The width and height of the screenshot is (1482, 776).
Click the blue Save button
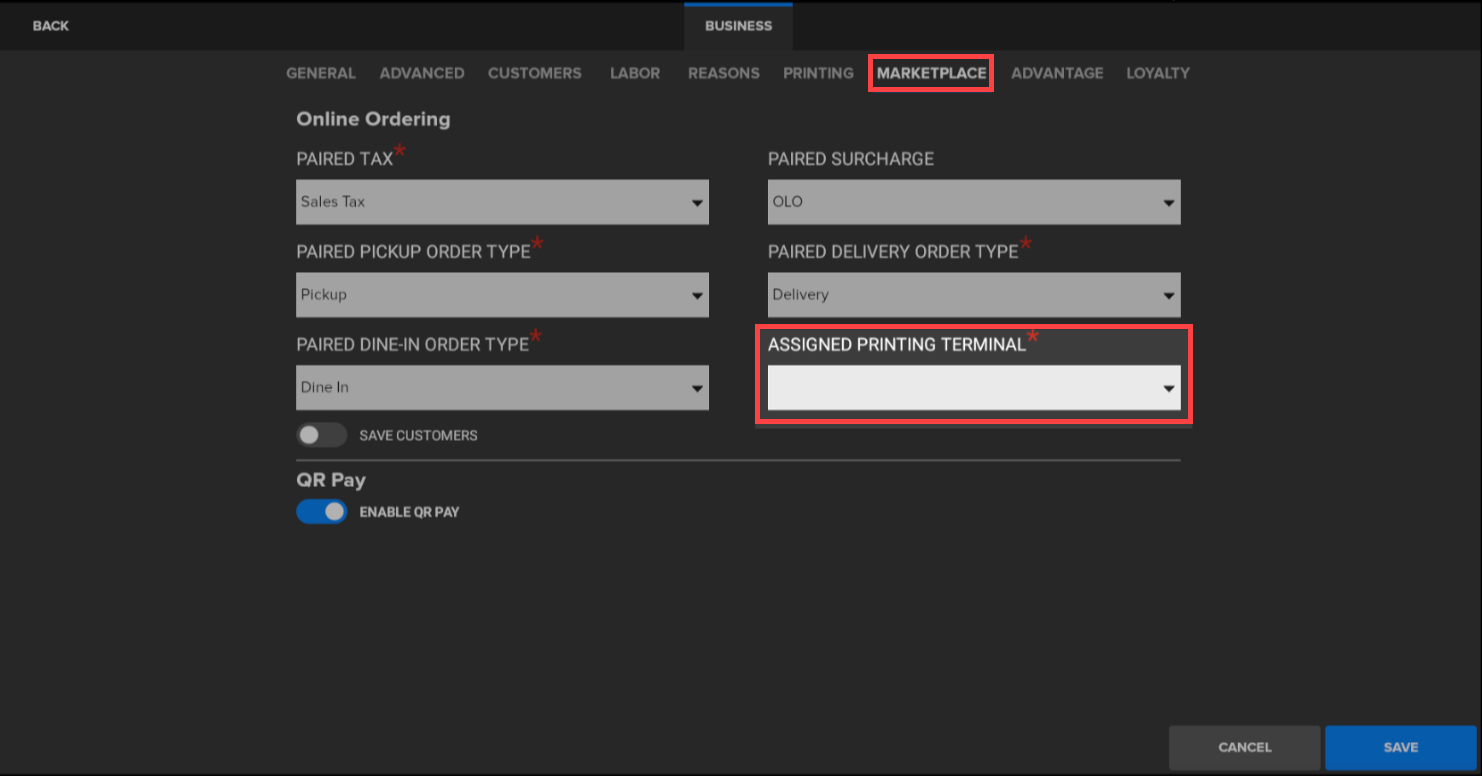pyautogui.click(x=1400, y=747)
